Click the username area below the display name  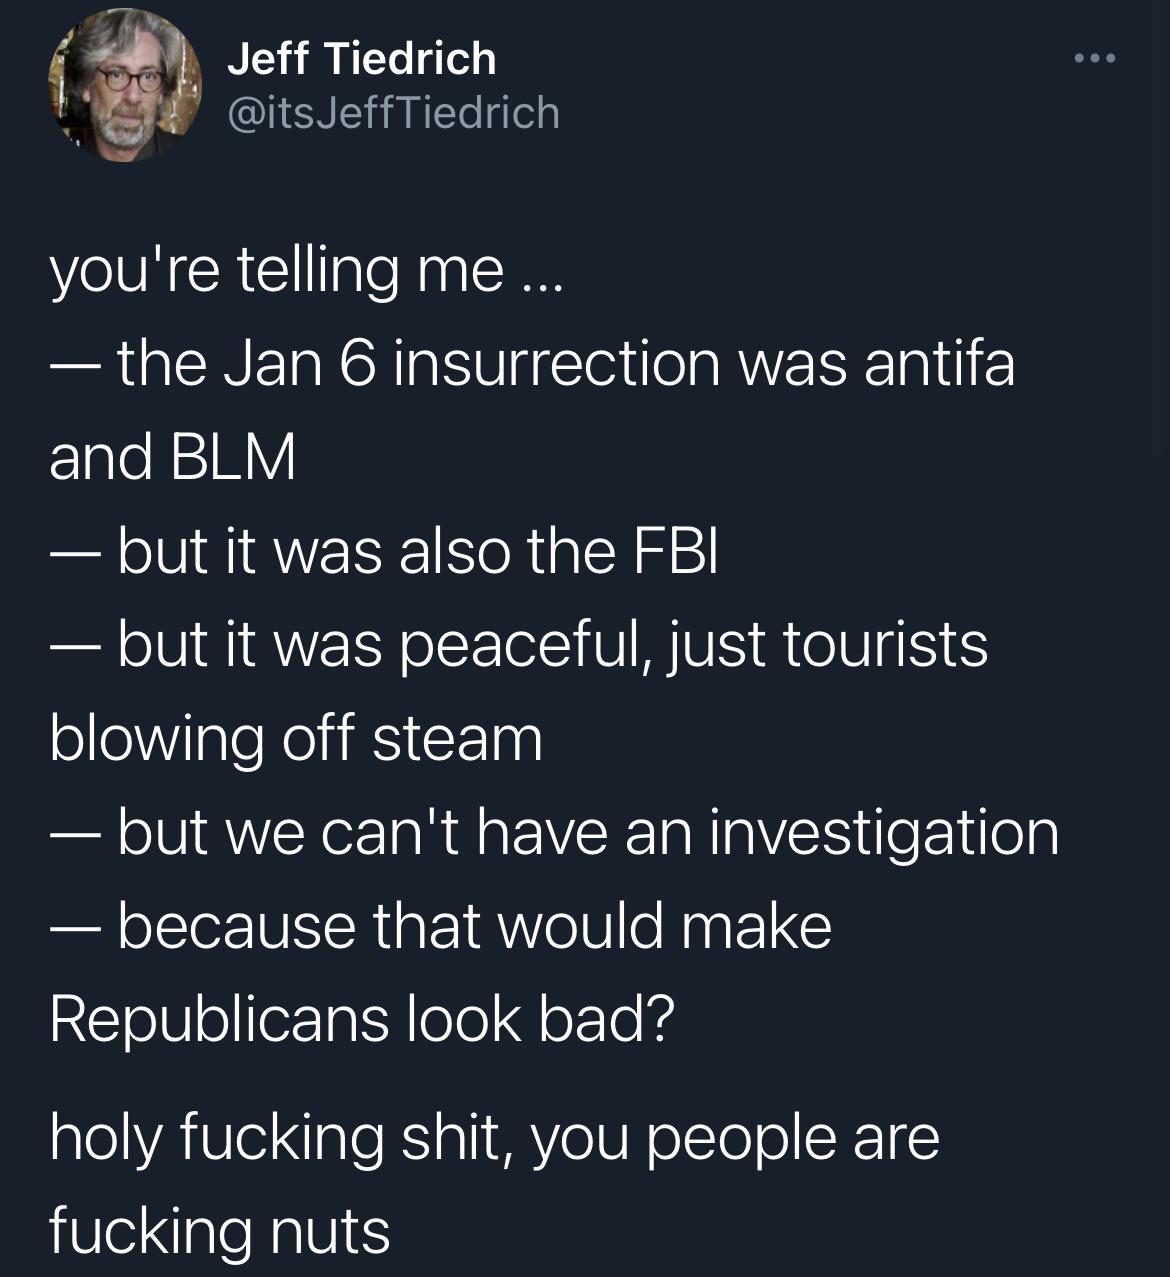[393, 113]
